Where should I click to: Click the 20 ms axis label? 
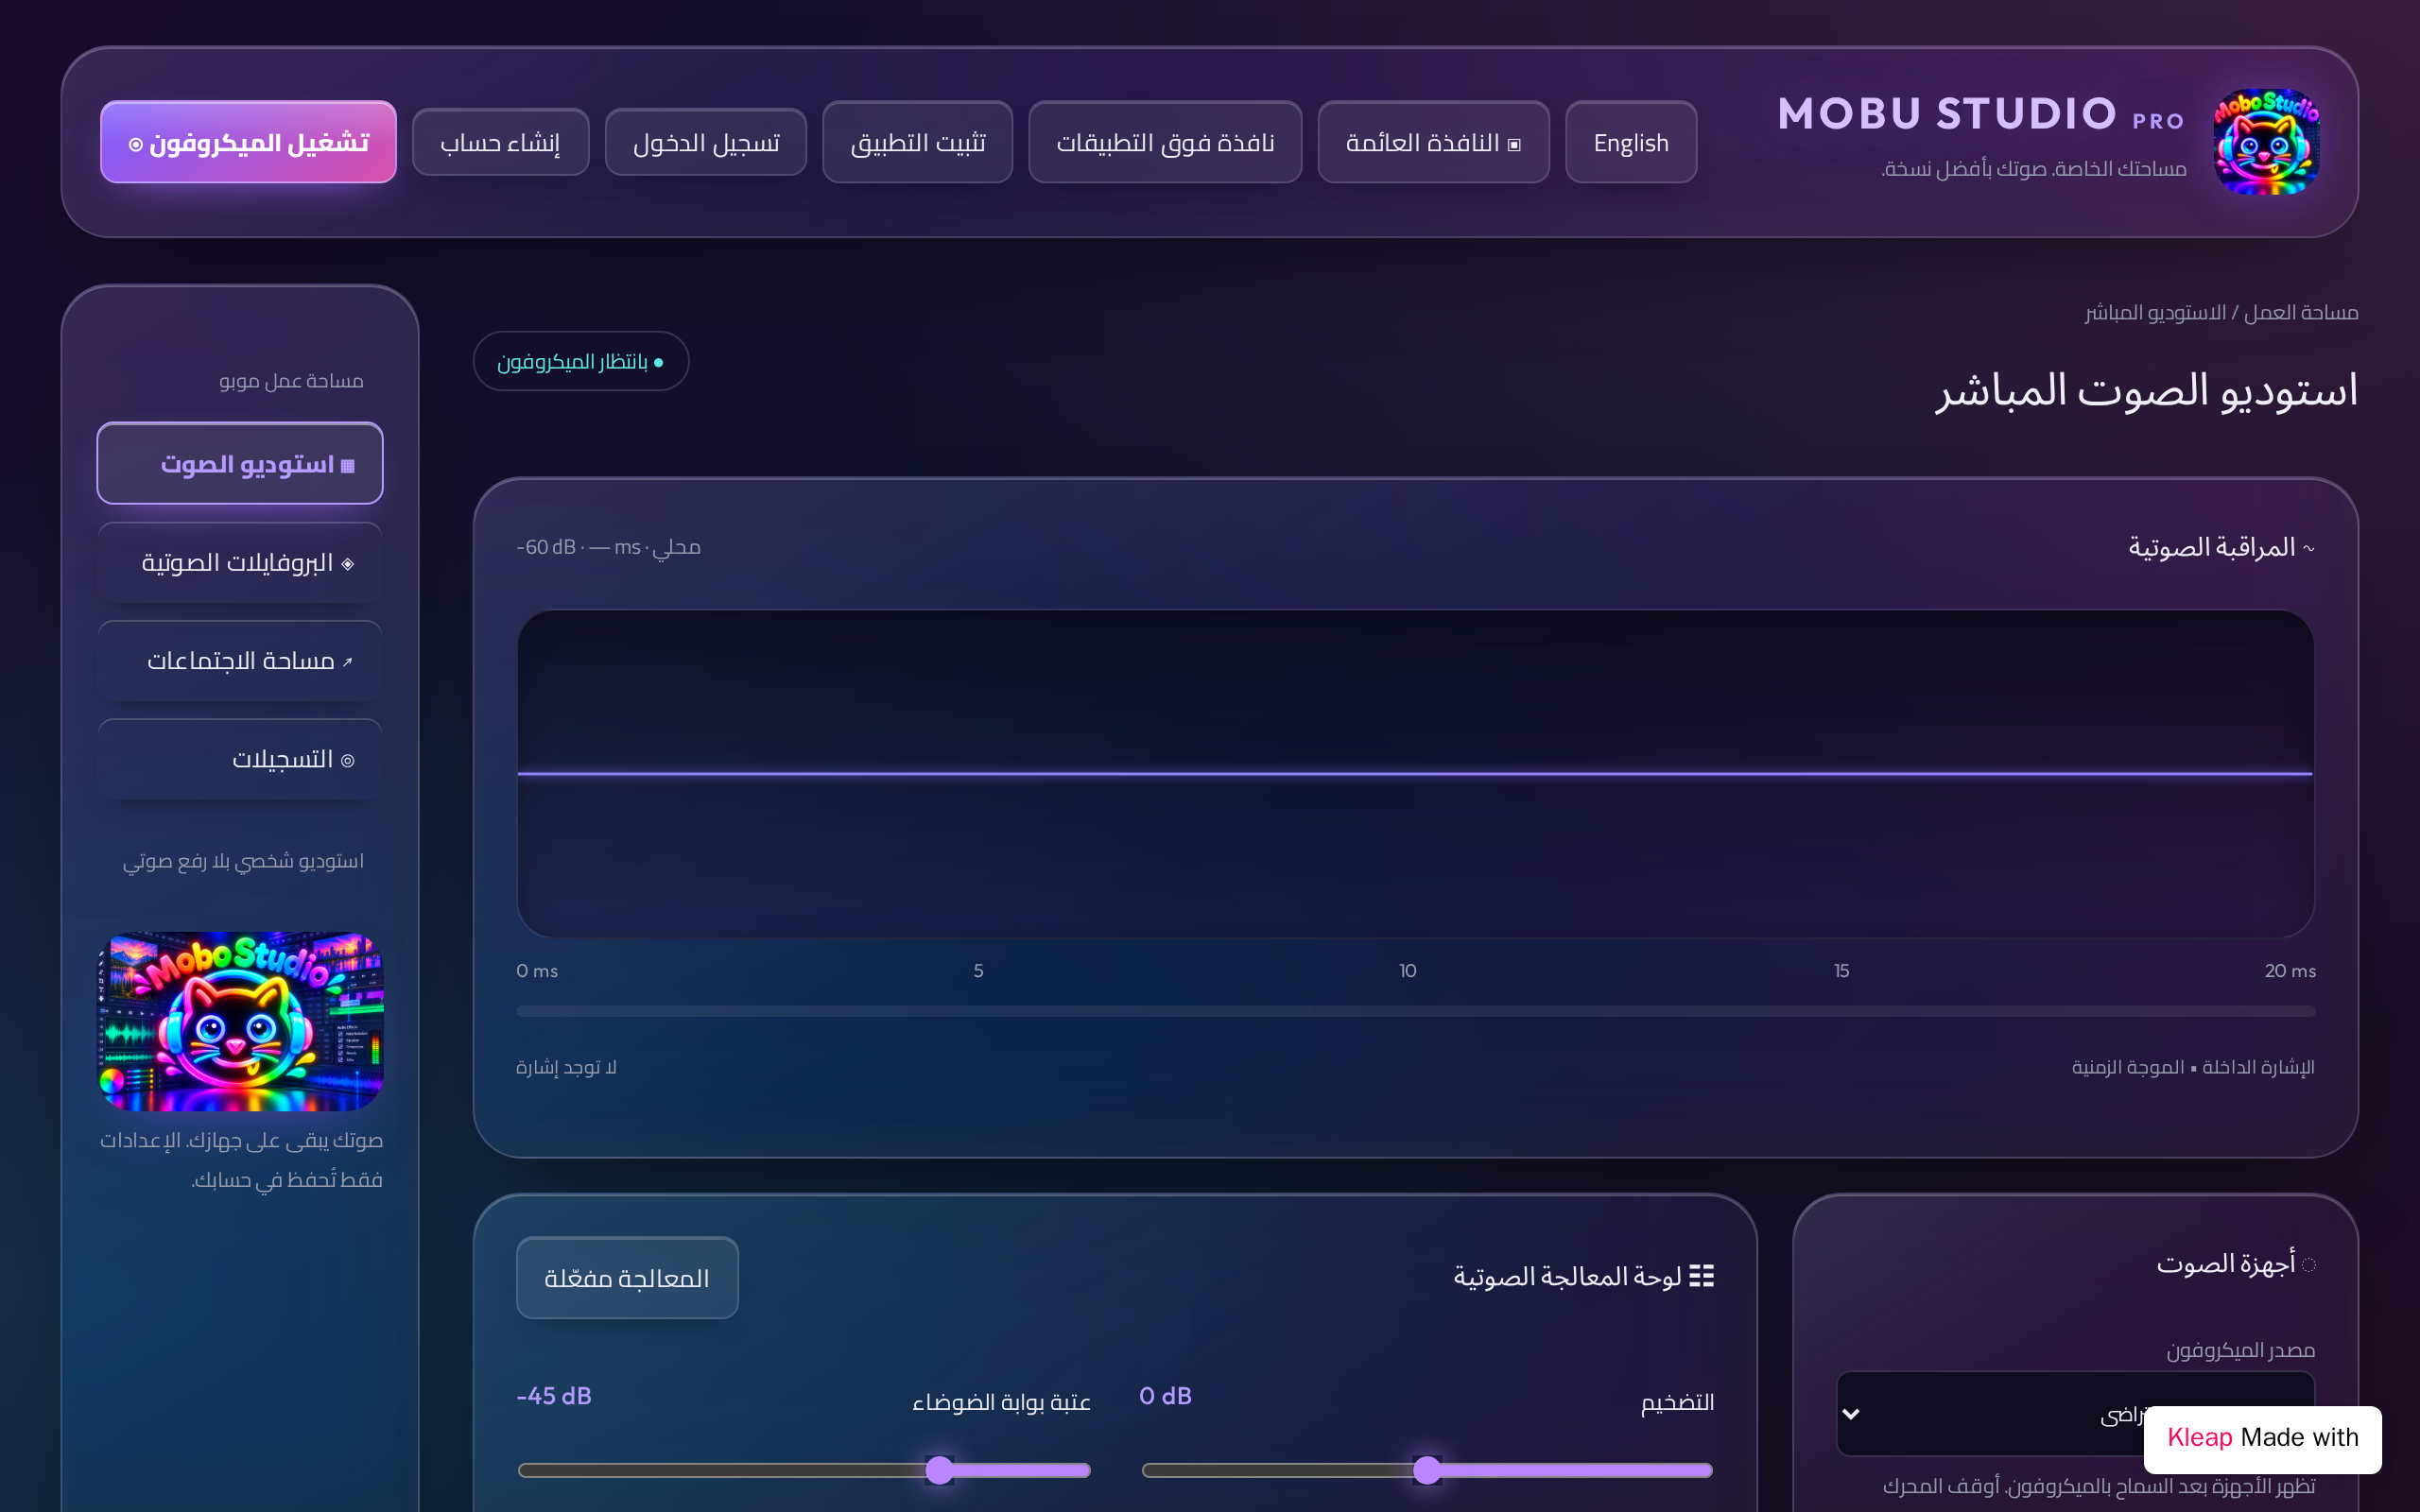pyautogui.click(x=2290, y=971)
